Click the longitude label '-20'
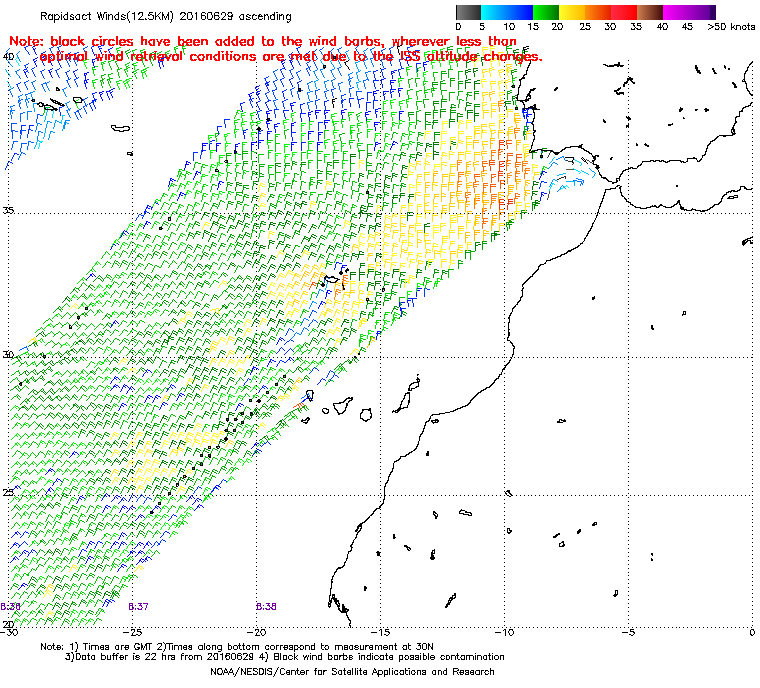Screen dimensions: 760x688 pos(257,632)
